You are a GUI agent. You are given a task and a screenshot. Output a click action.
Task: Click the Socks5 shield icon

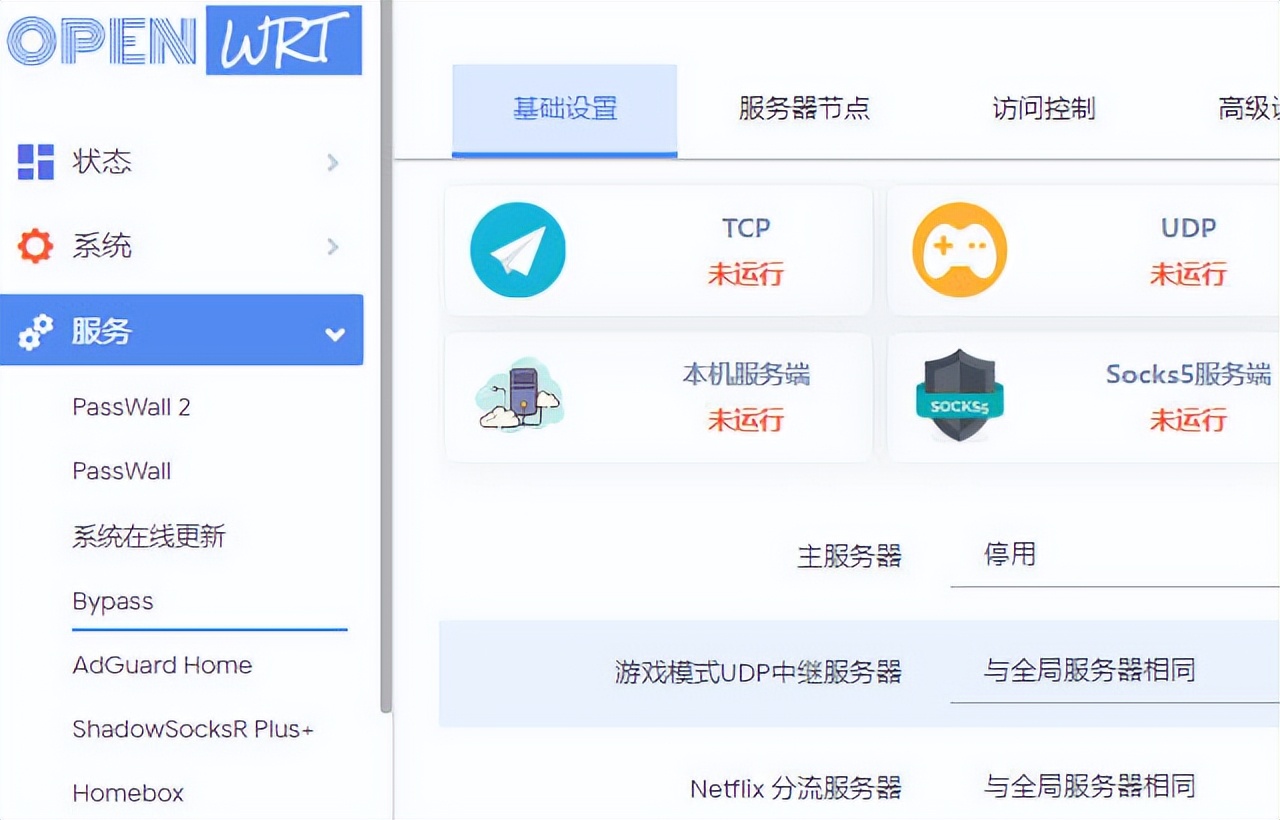click(x=960, y=392)
